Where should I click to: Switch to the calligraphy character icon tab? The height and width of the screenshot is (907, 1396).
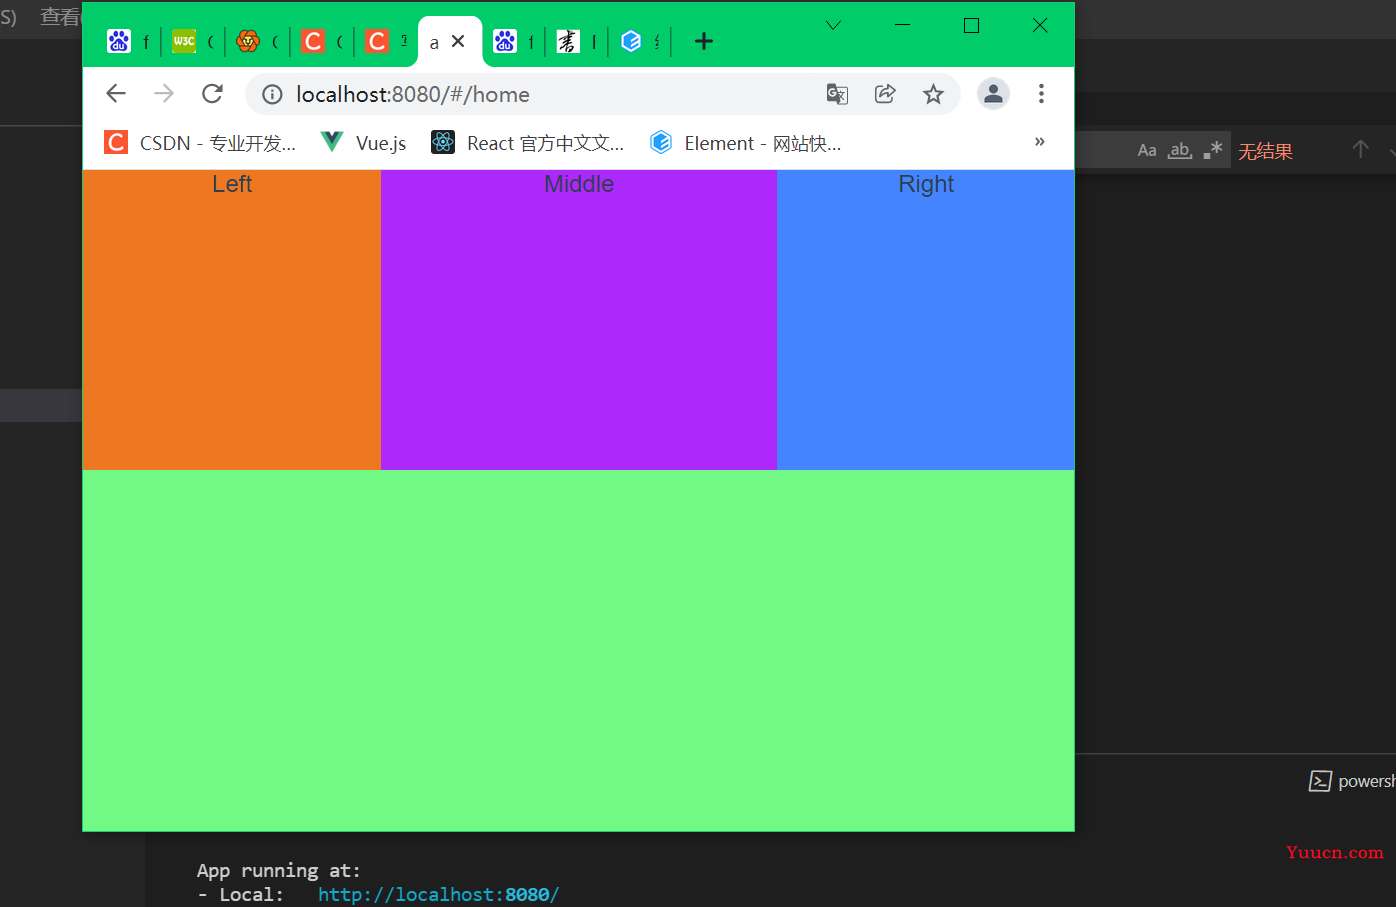tap(576, 41)
